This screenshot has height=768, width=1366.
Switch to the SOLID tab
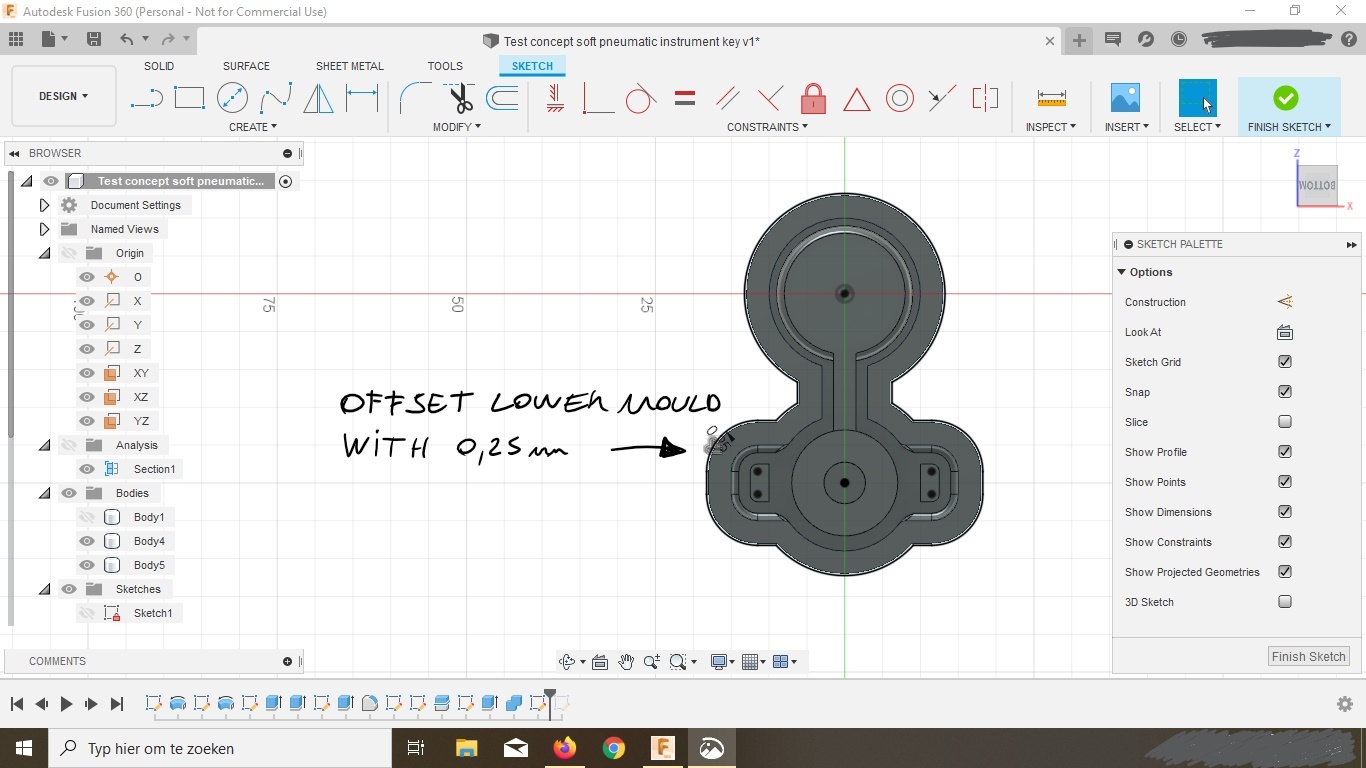coord(159,66)
